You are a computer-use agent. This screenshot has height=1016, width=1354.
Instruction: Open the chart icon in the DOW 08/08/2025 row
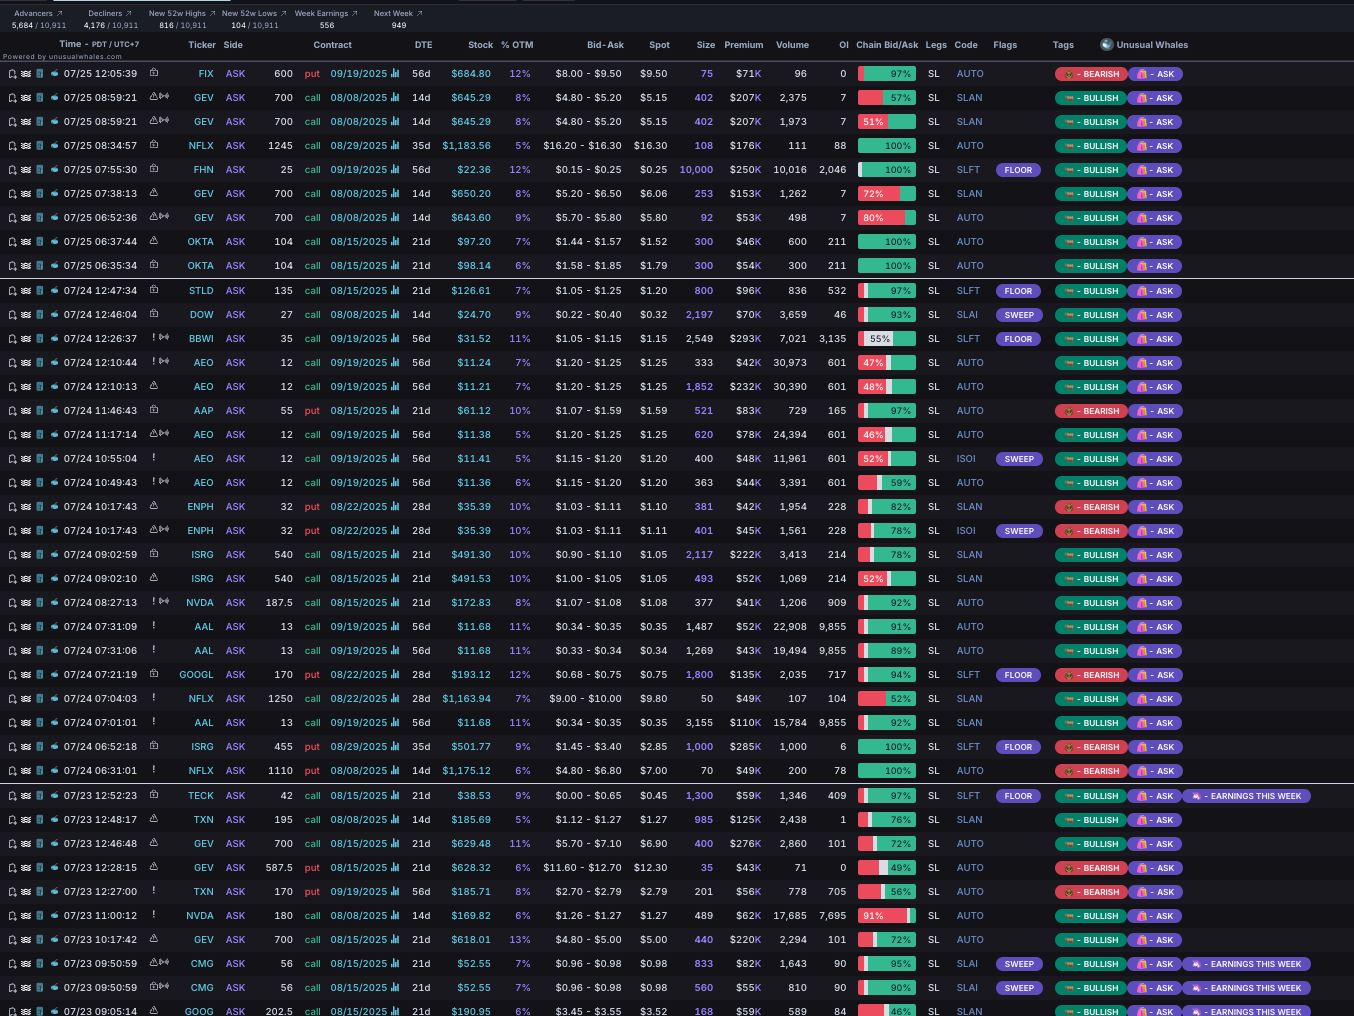click(x=395, y=315)
